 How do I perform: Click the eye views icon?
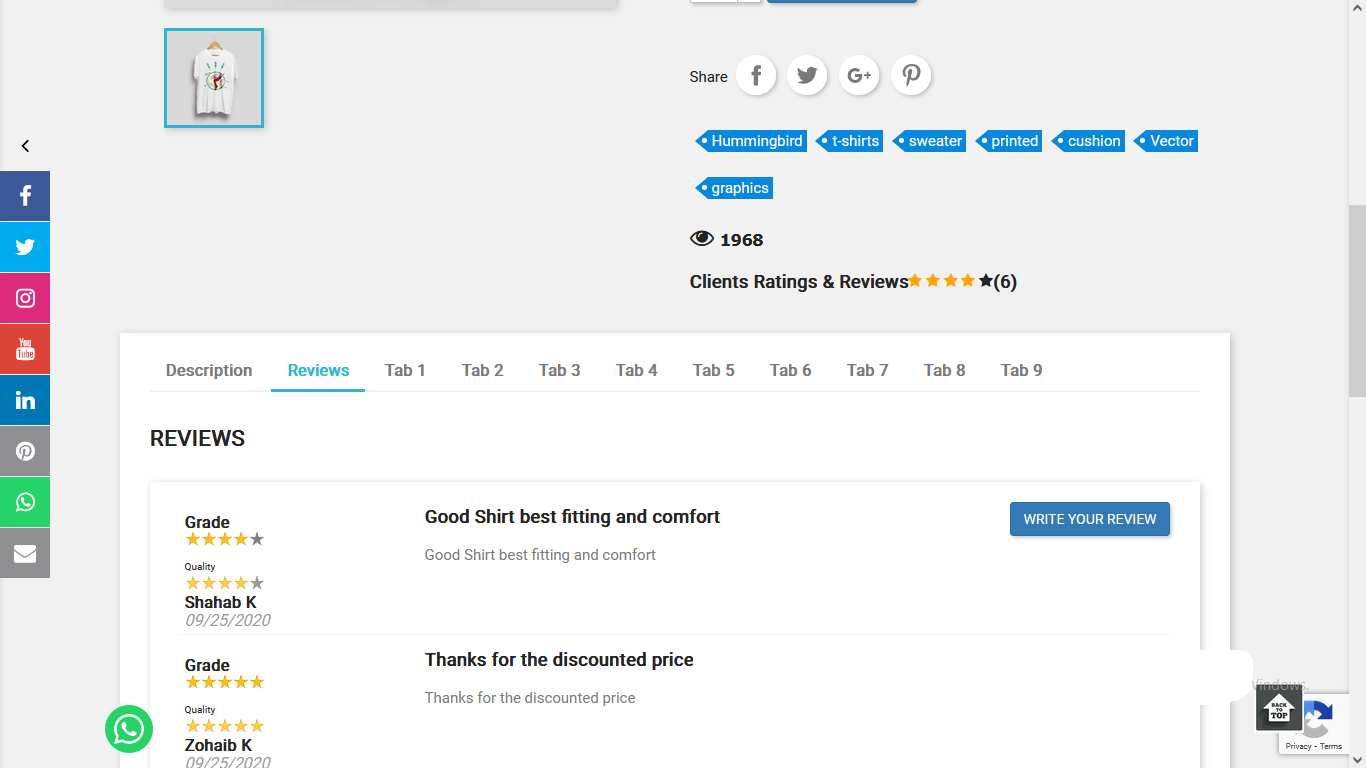point(702,239)
